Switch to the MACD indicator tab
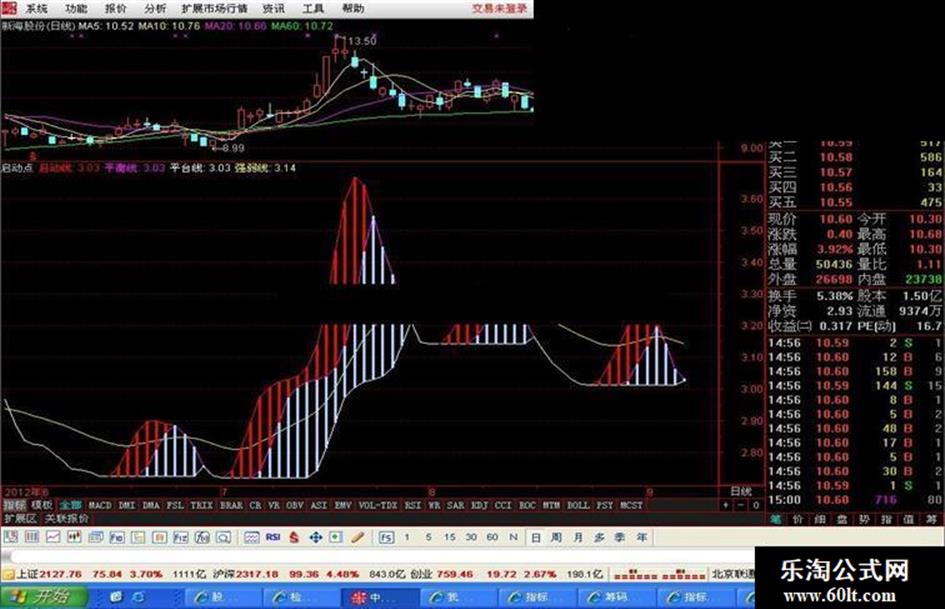Image resolution: width=945 pixels, height=609 pixels. pyautogui.click(x=100, y=505)
